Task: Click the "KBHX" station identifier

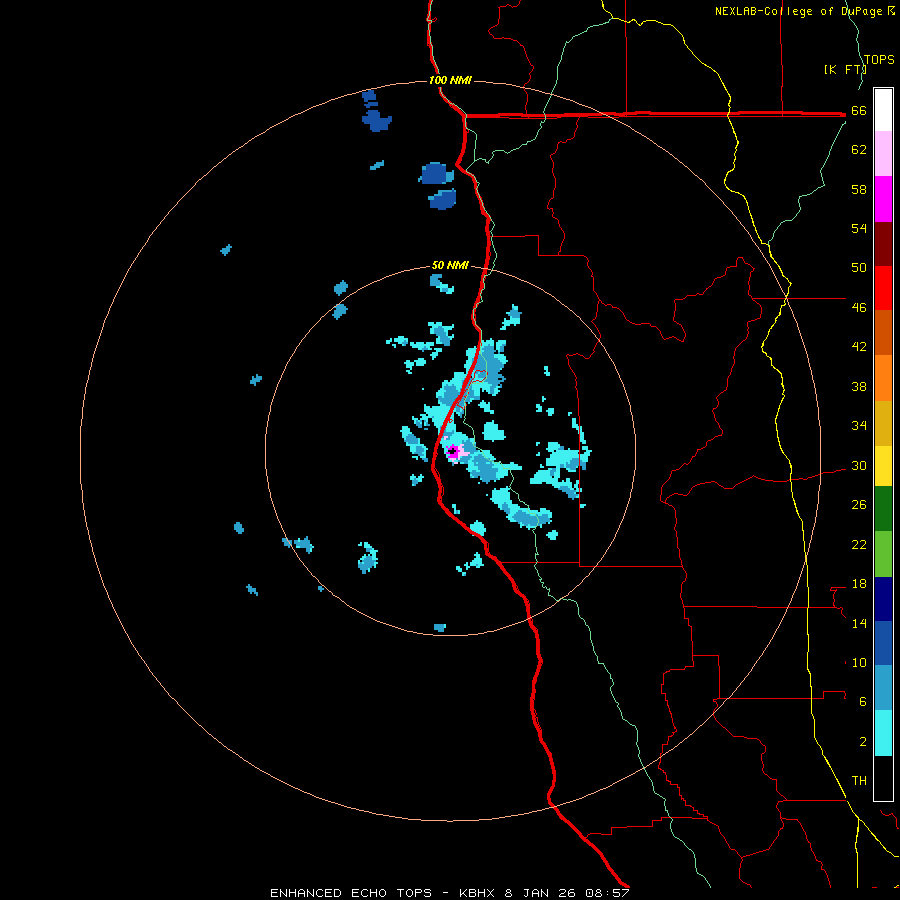Action: tap(476, 893)
